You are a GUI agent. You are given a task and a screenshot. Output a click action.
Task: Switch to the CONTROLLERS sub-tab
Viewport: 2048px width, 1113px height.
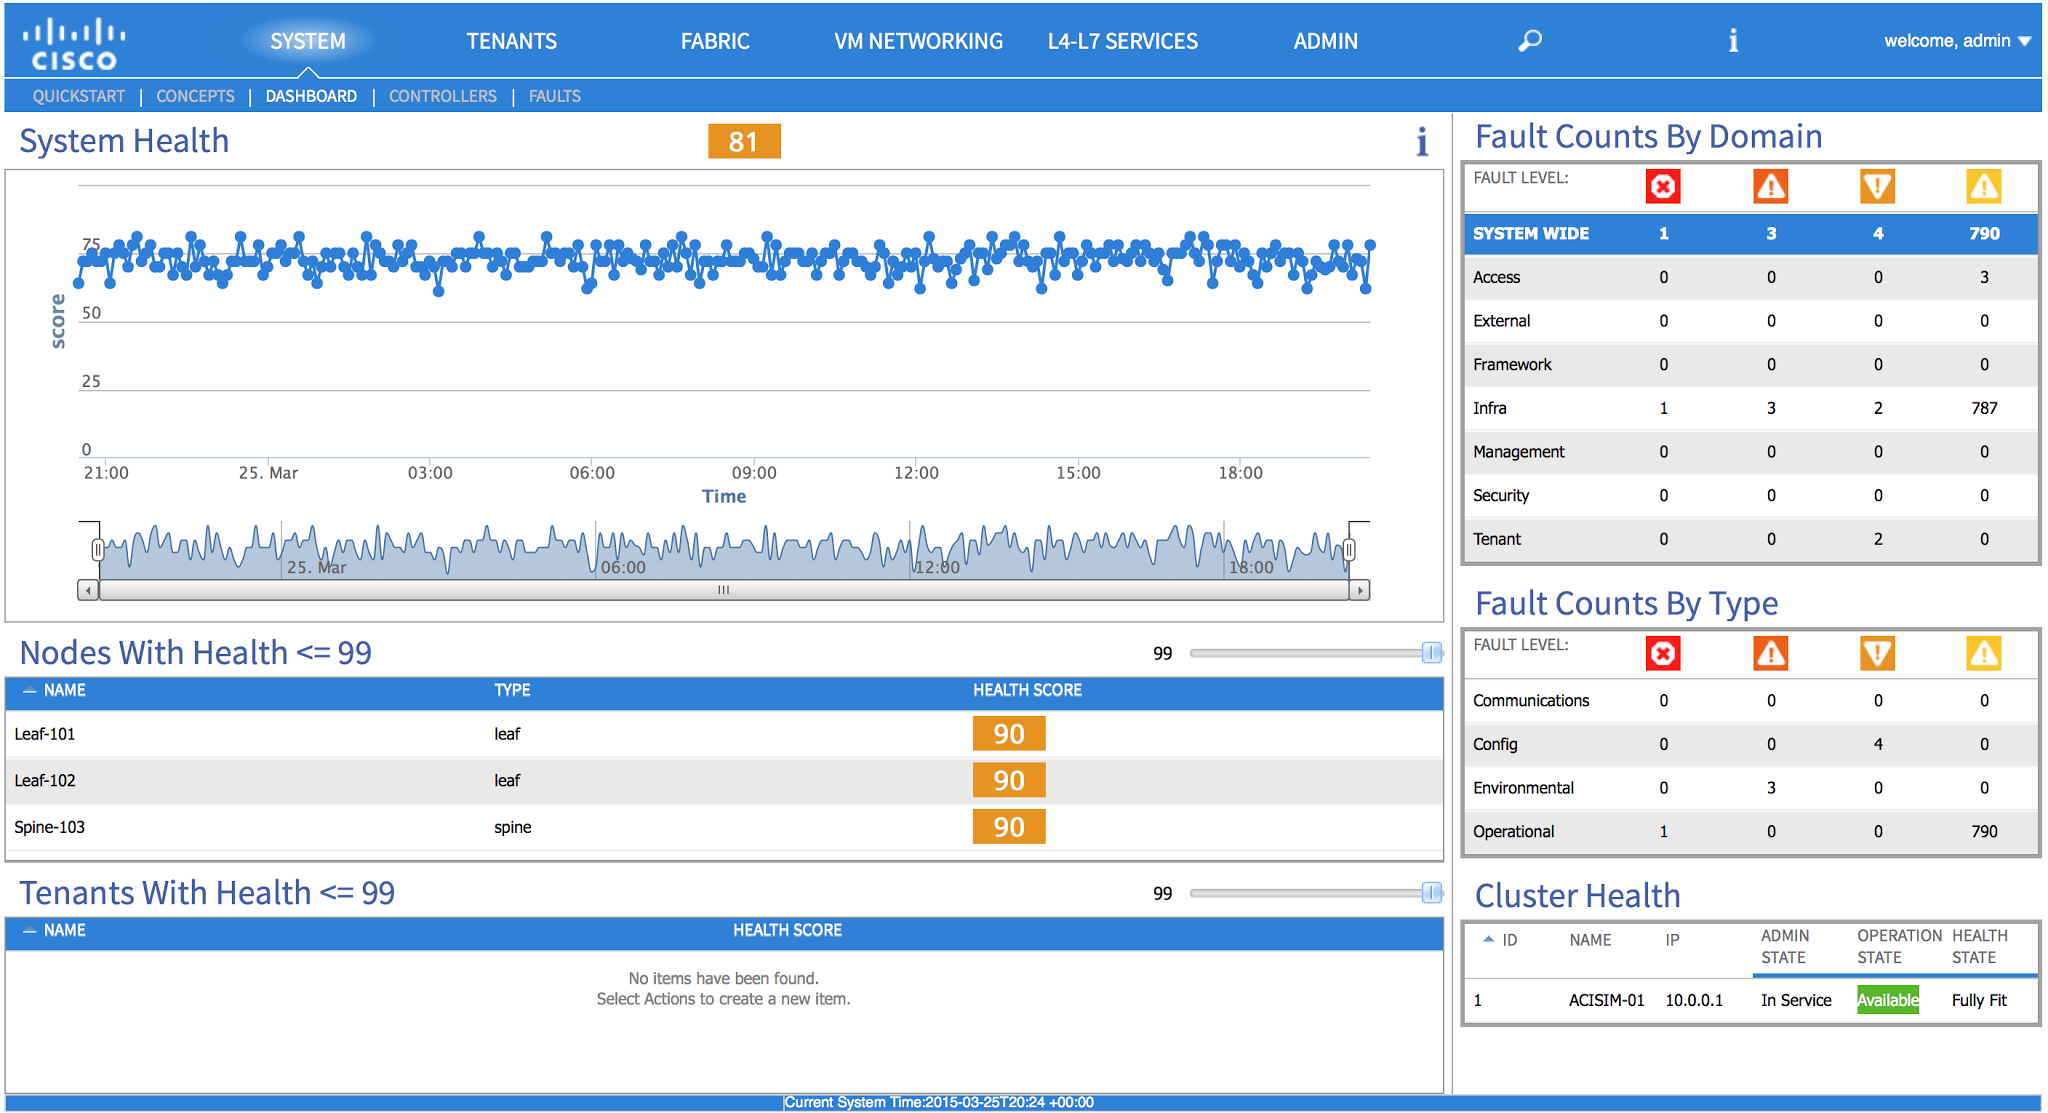tap(442, 96)
